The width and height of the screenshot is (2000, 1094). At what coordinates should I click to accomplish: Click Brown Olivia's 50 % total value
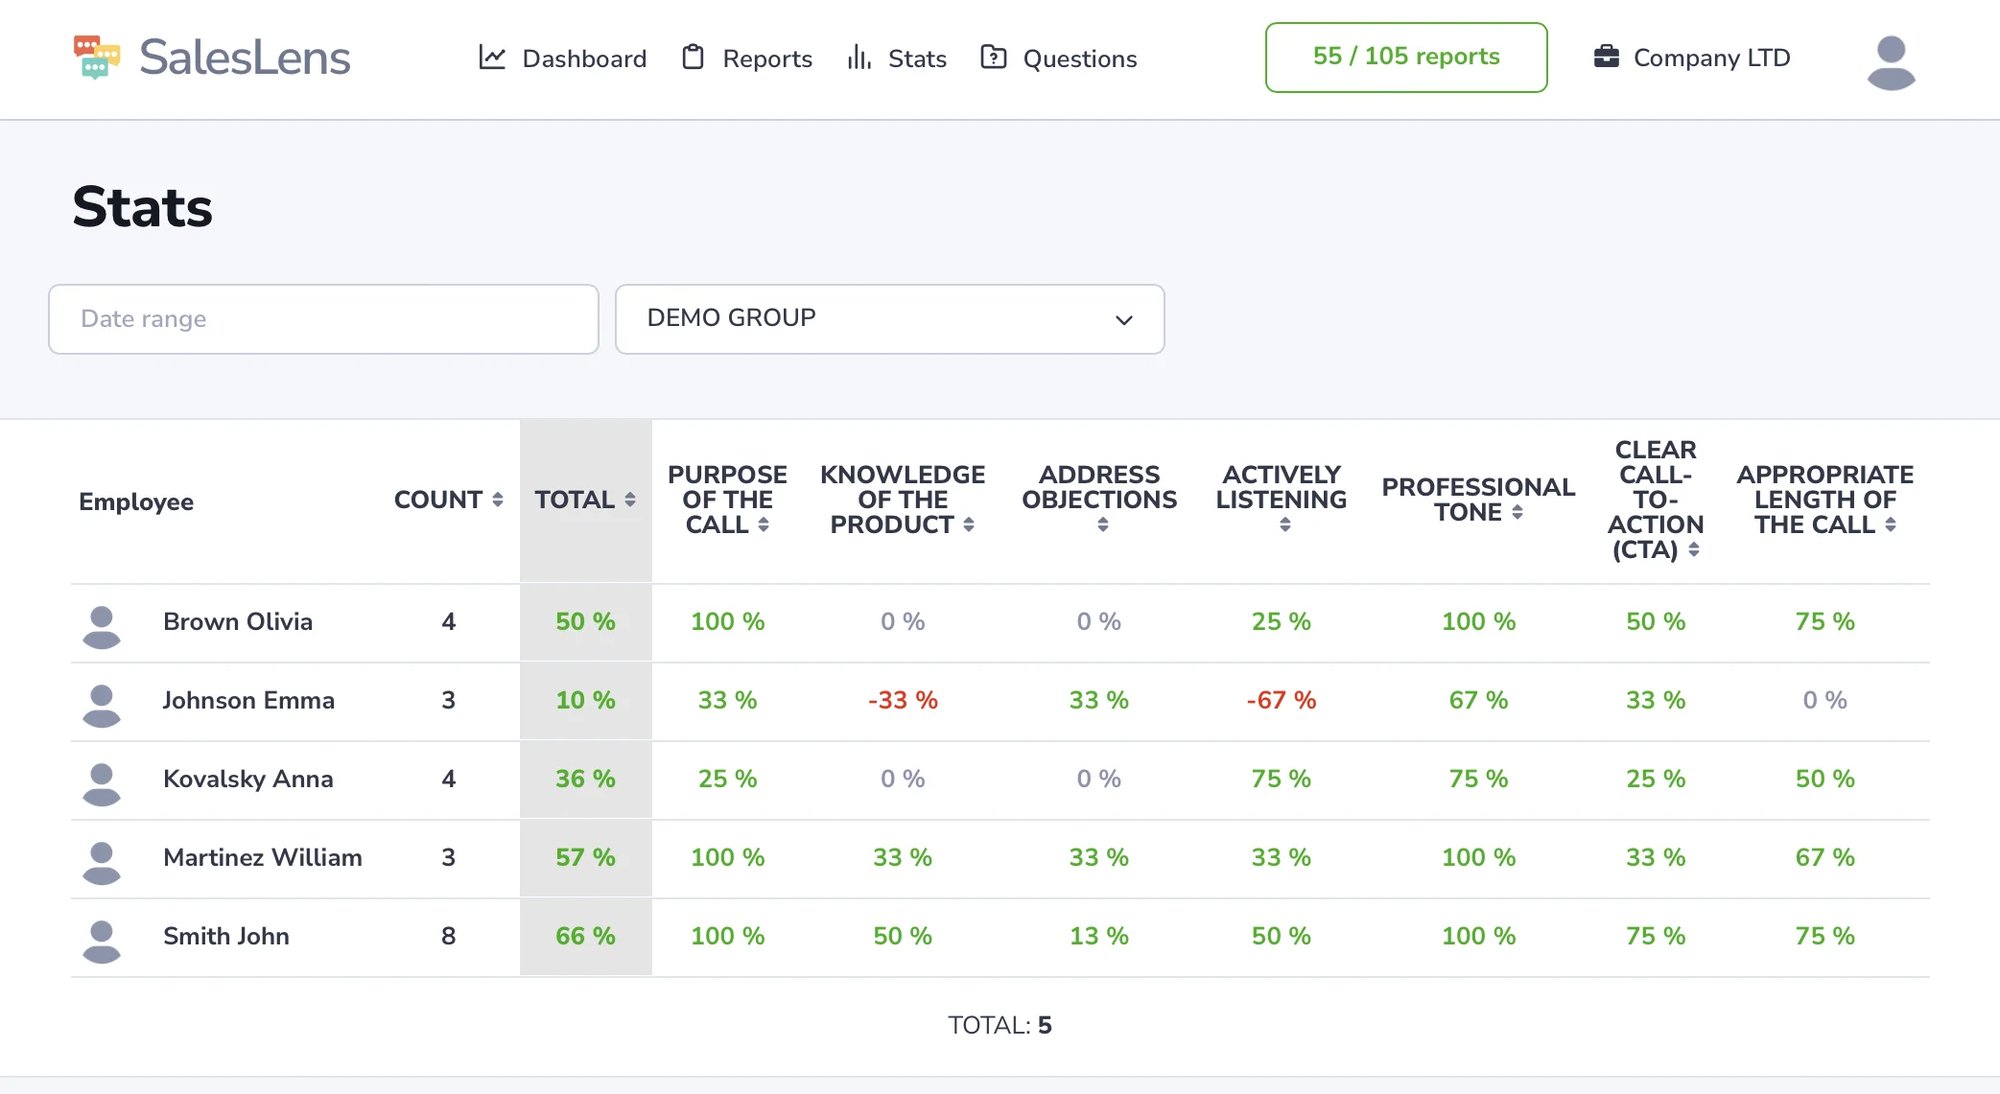585,622
